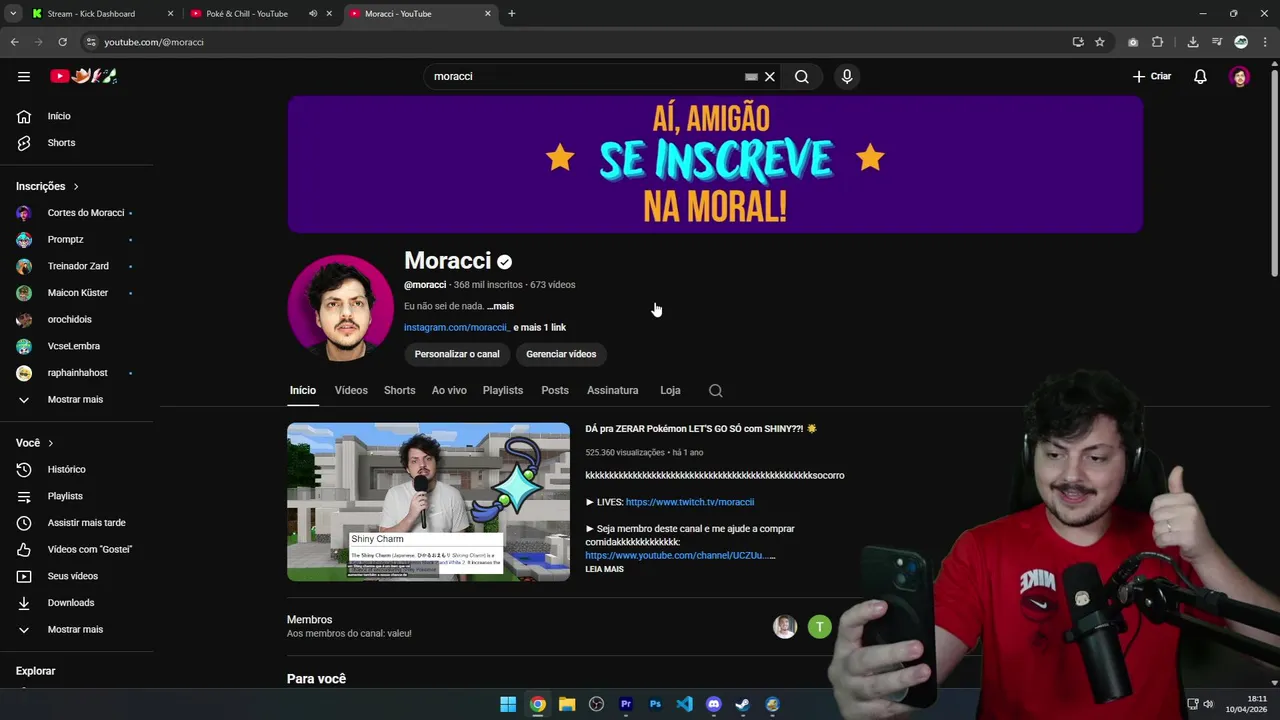The height and width of the screenshot is (720, 1280).
Task: Open File Explorer from taskbar
Action: click(x=567, y=704)
